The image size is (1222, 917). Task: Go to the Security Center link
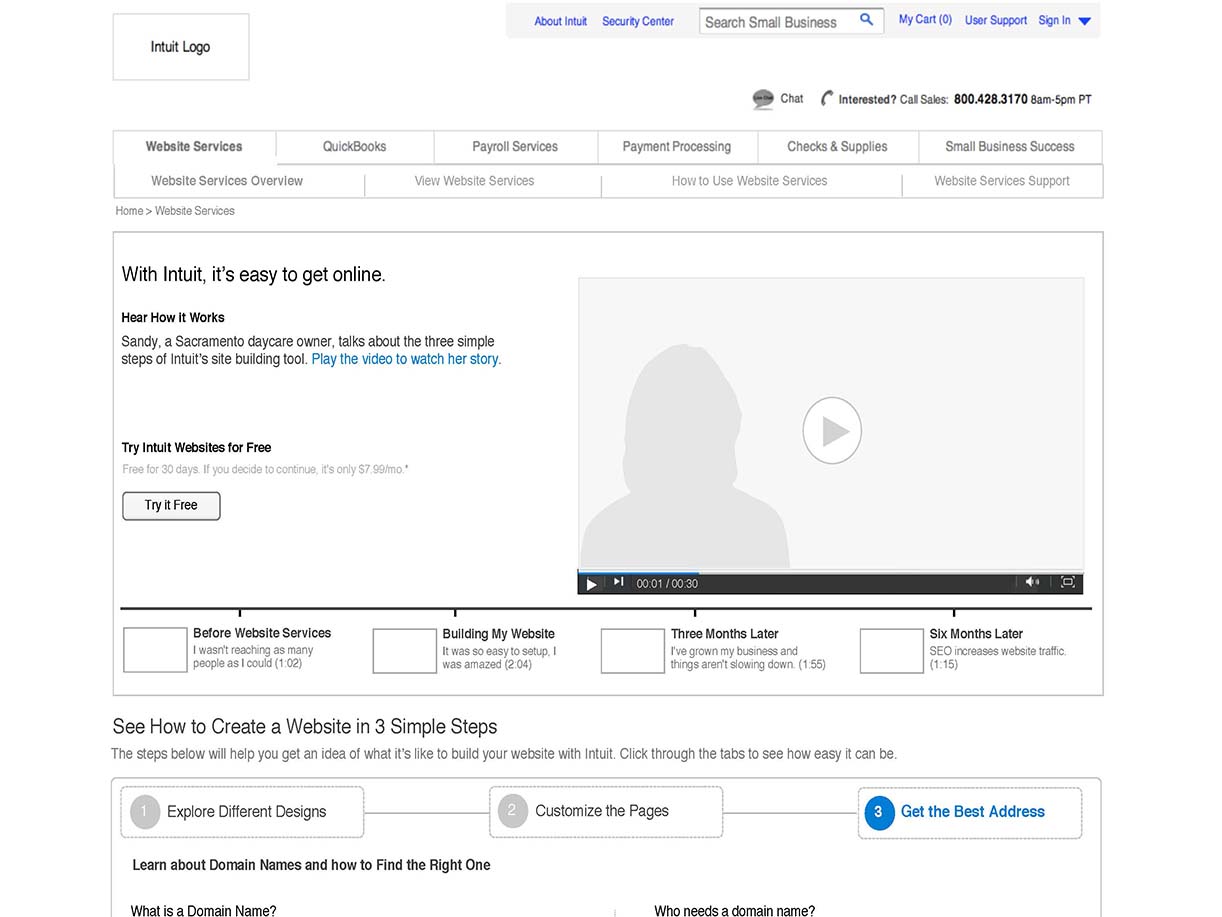click(638, 21)
